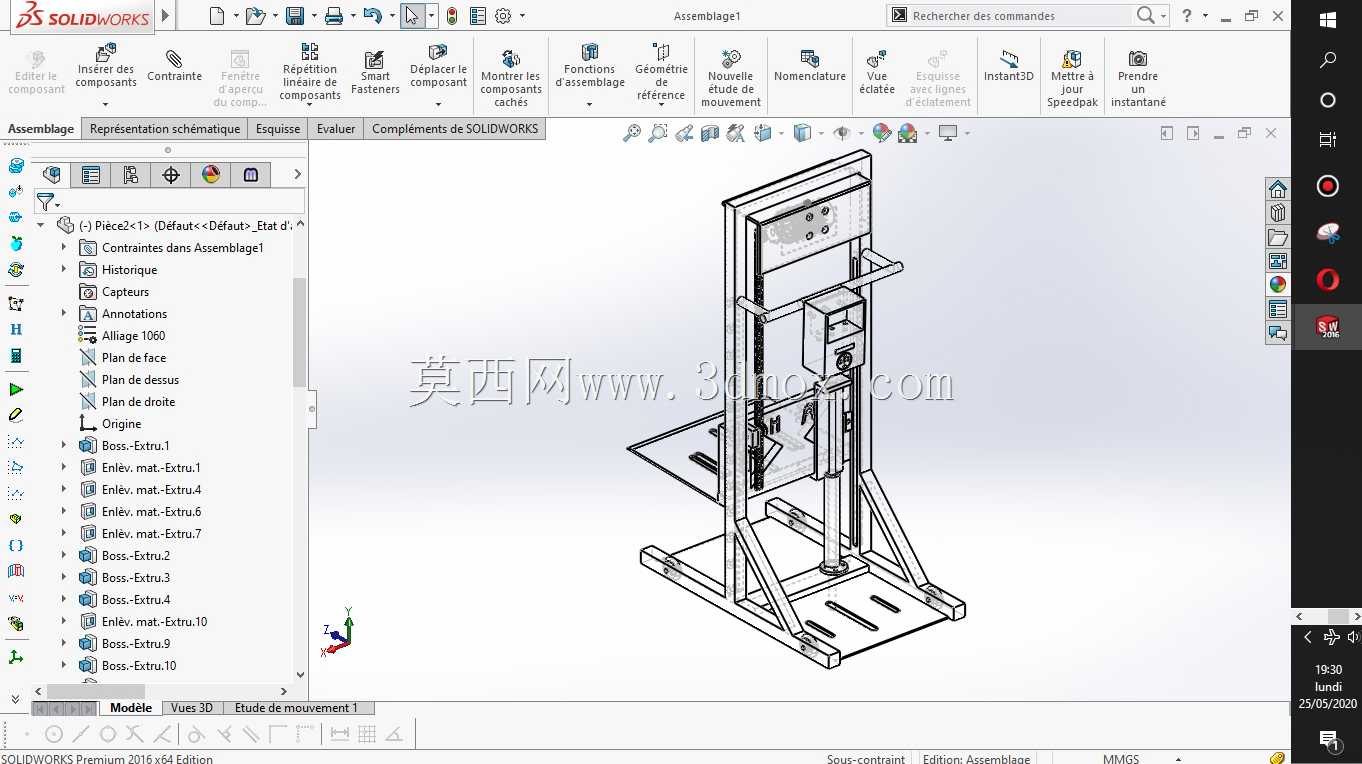Click the Print toolbar icon
Viewport: 1362px width, 764px height.
[x=334, y=16]
